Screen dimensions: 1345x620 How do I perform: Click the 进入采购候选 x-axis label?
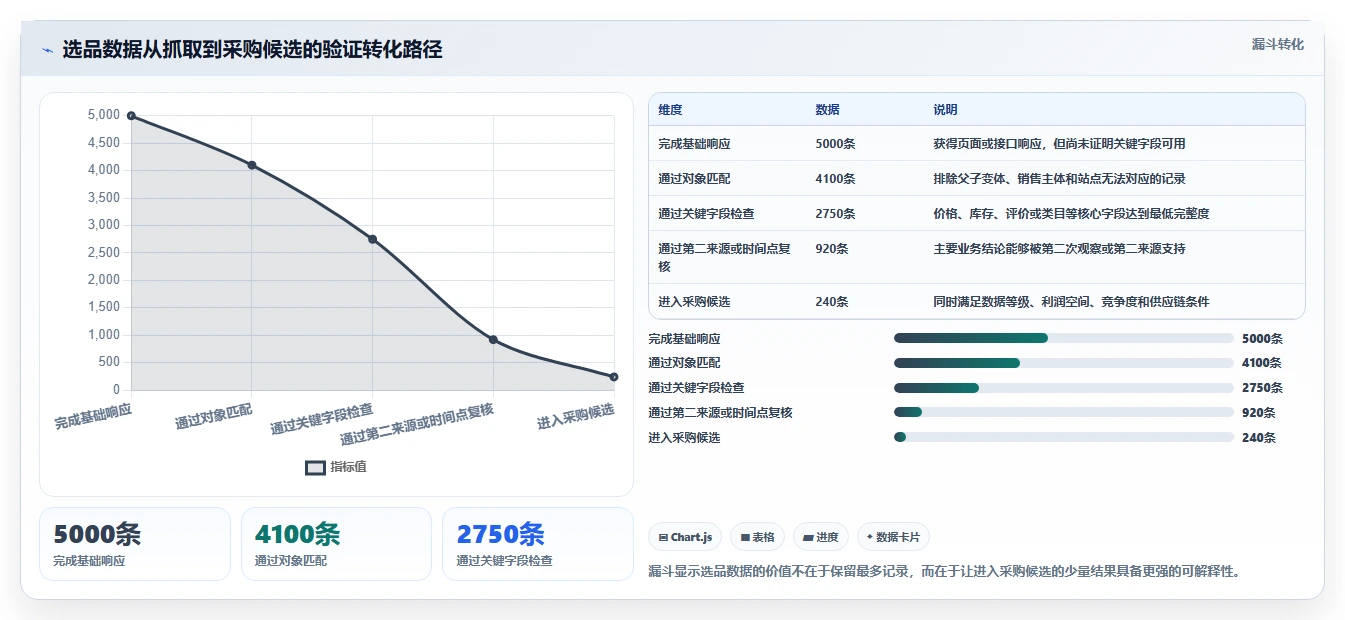(x=576, y=416)
